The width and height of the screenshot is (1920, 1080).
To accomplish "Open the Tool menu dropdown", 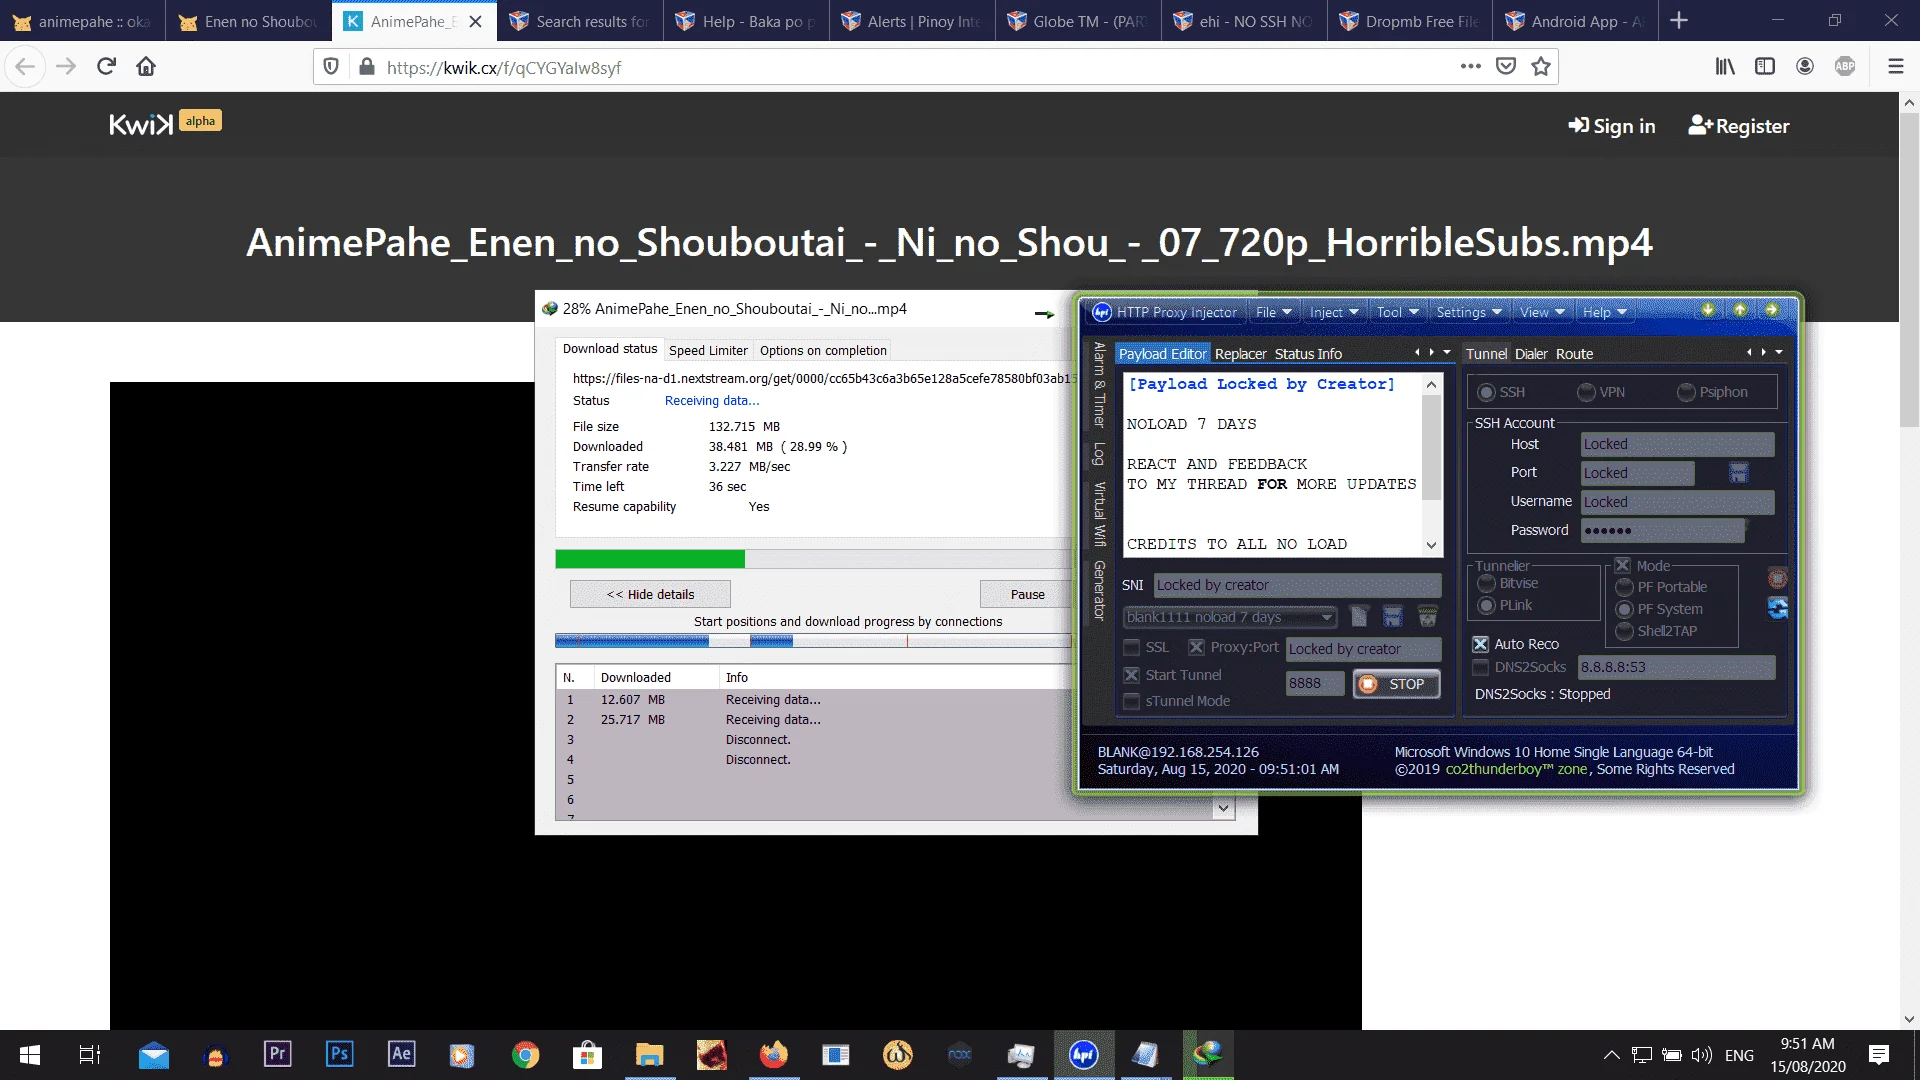I will click(1397, 312).
